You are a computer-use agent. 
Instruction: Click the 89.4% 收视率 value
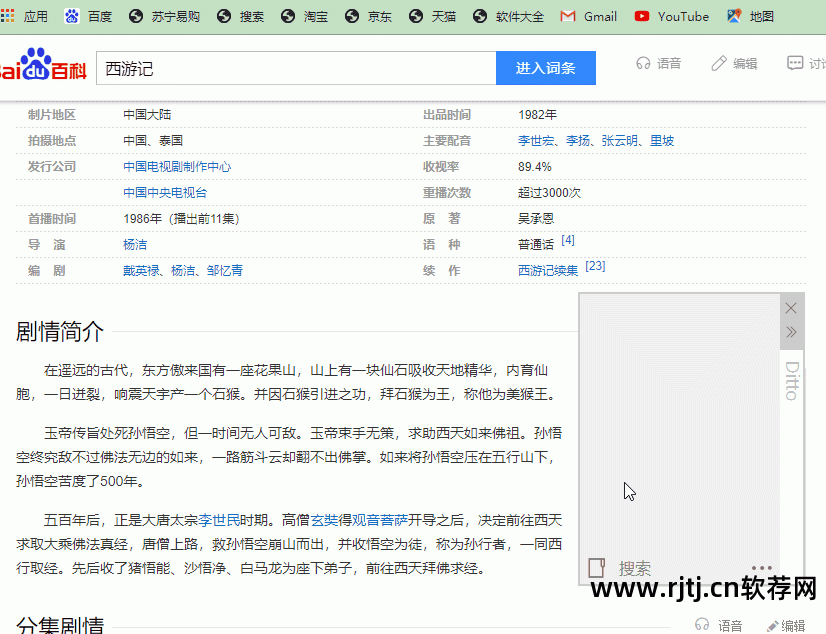(x=535, y=167)
